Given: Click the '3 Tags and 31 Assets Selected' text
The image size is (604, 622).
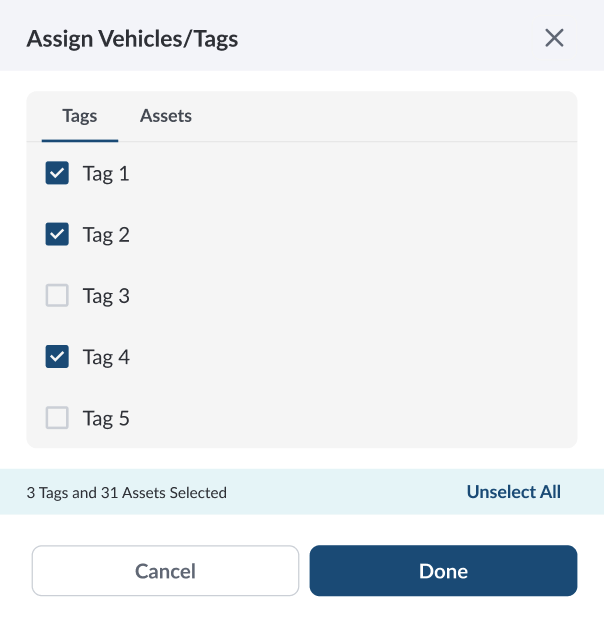Looking at the screenshot, I should [127, 493].
